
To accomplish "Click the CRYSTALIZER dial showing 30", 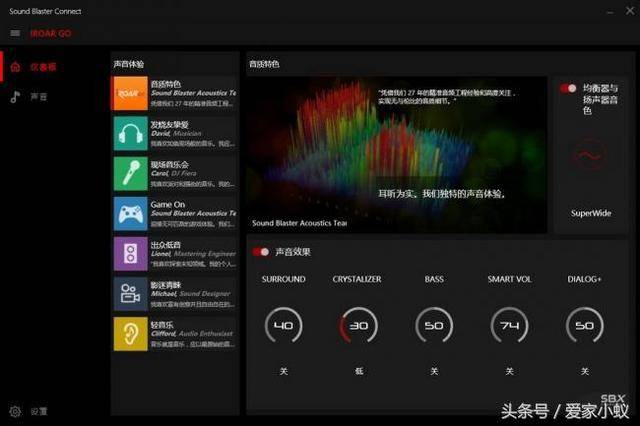I will (358, 326).
